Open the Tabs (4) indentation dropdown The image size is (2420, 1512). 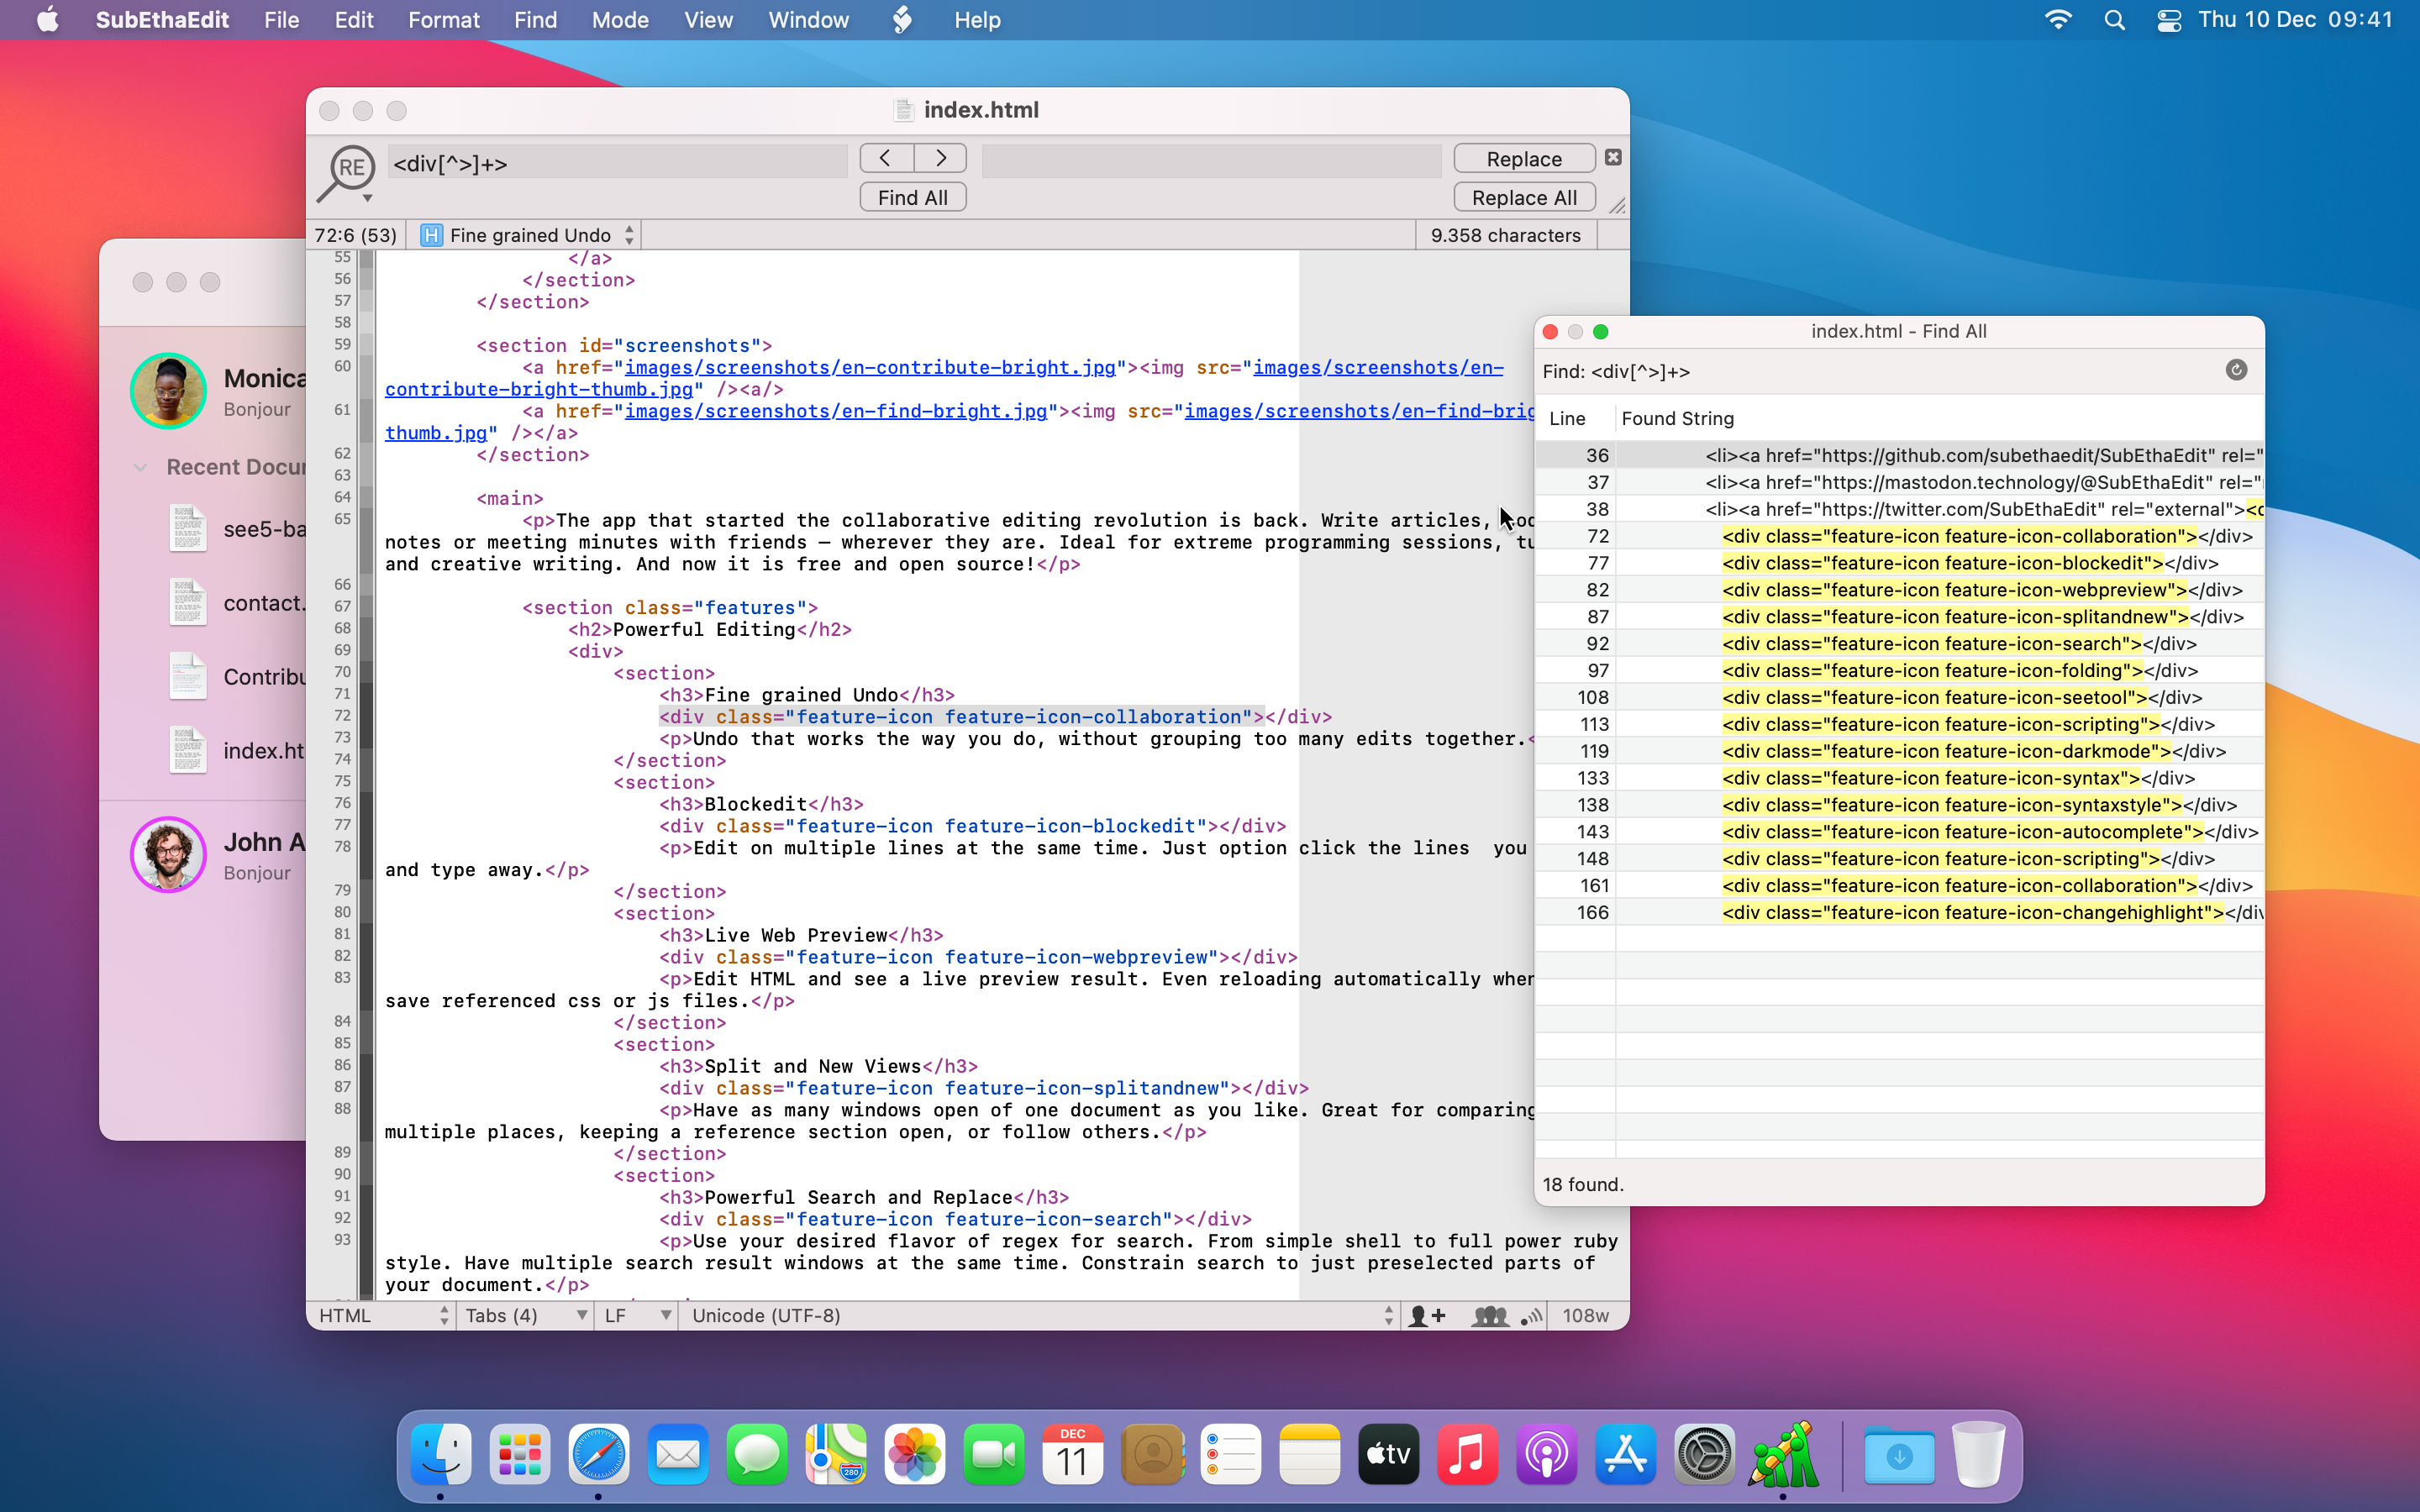pos(524,1316)
